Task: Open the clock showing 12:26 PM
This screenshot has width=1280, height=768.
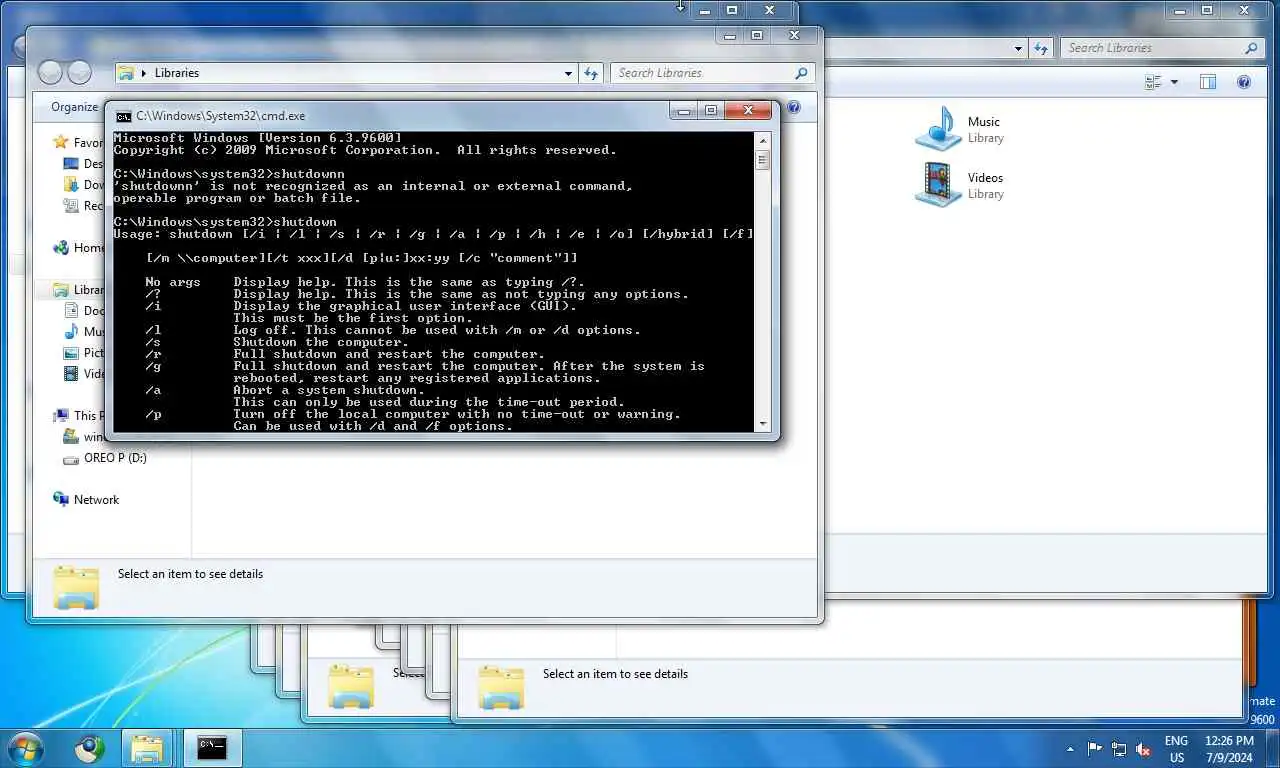Action: (1229, 749)
